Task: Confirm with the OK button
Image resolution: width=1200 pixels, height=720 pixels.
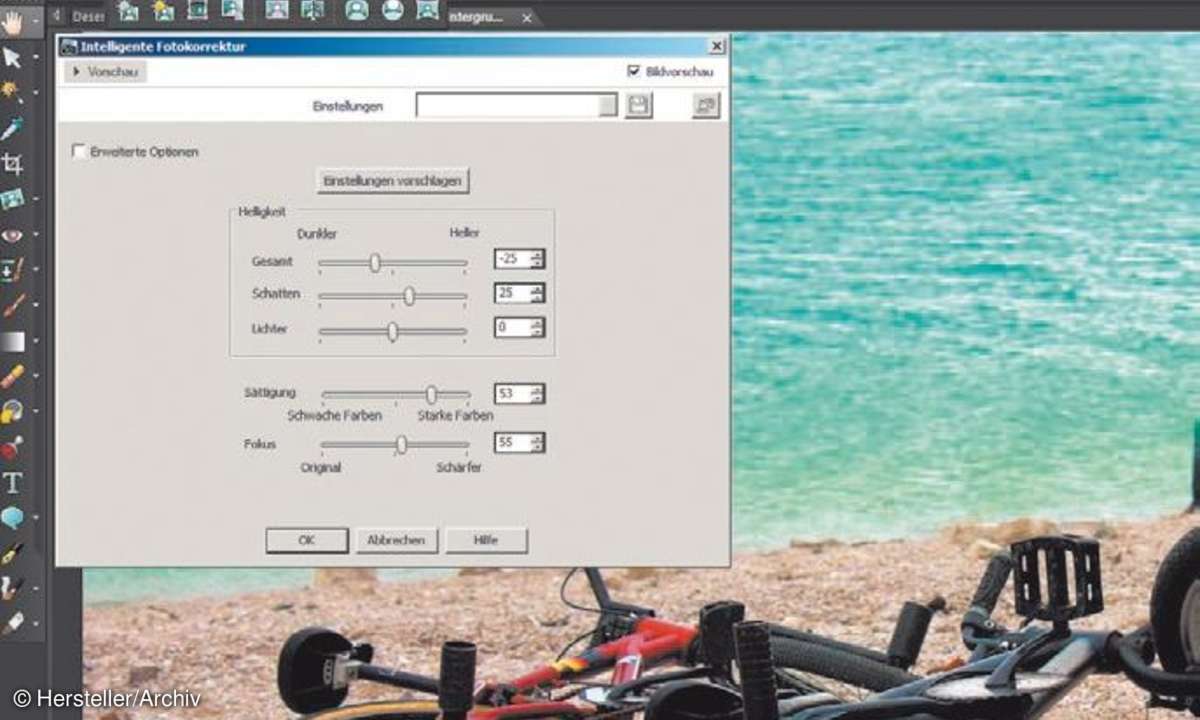Action: tap(306, 540)
